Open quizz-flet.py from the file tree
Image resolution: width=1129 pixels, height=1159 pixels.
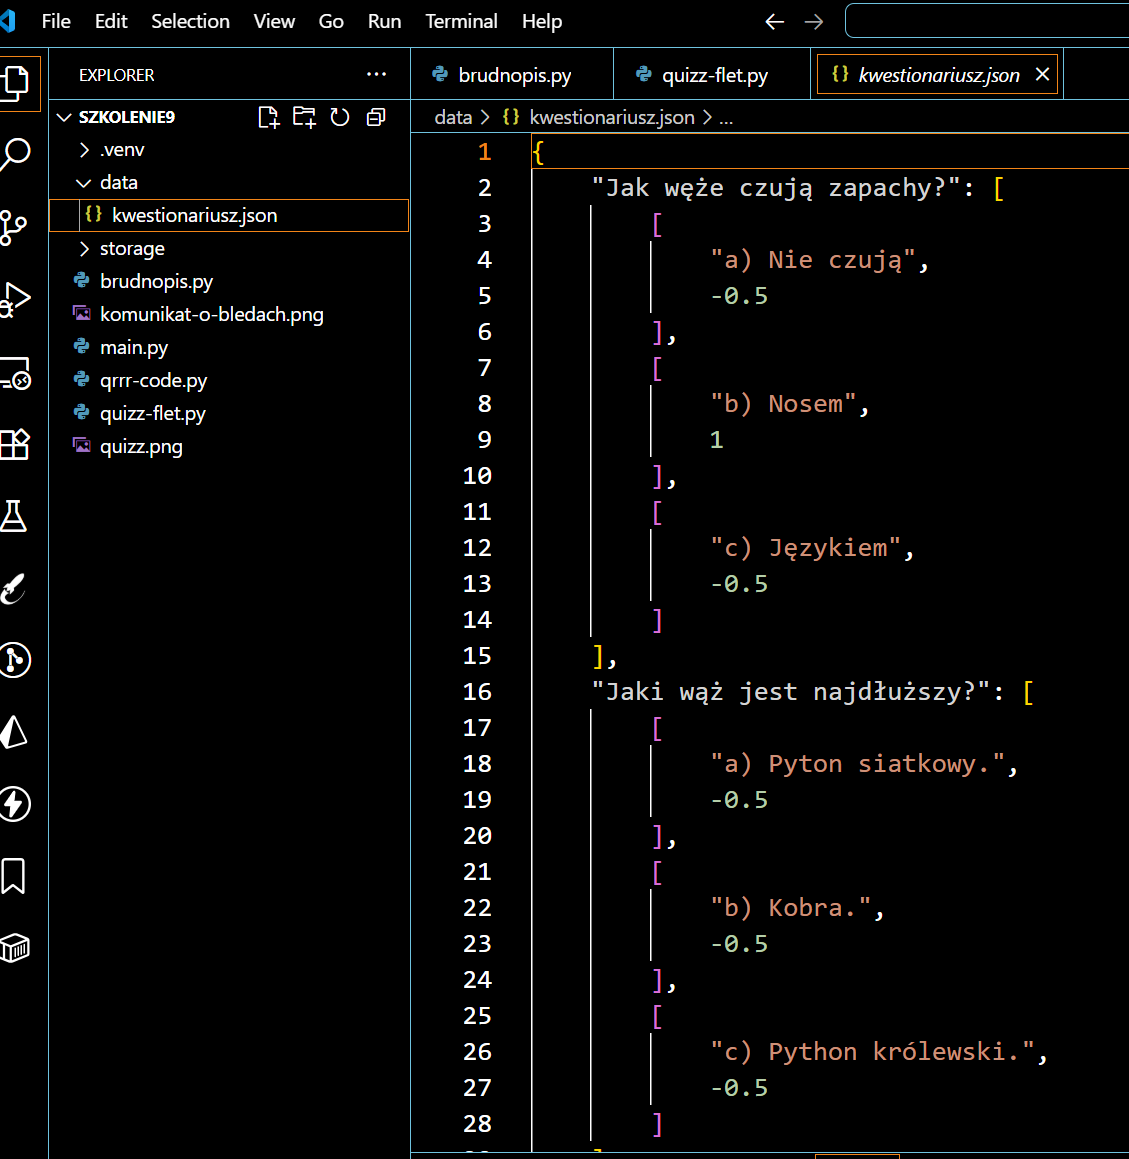[x=229, y=413]
